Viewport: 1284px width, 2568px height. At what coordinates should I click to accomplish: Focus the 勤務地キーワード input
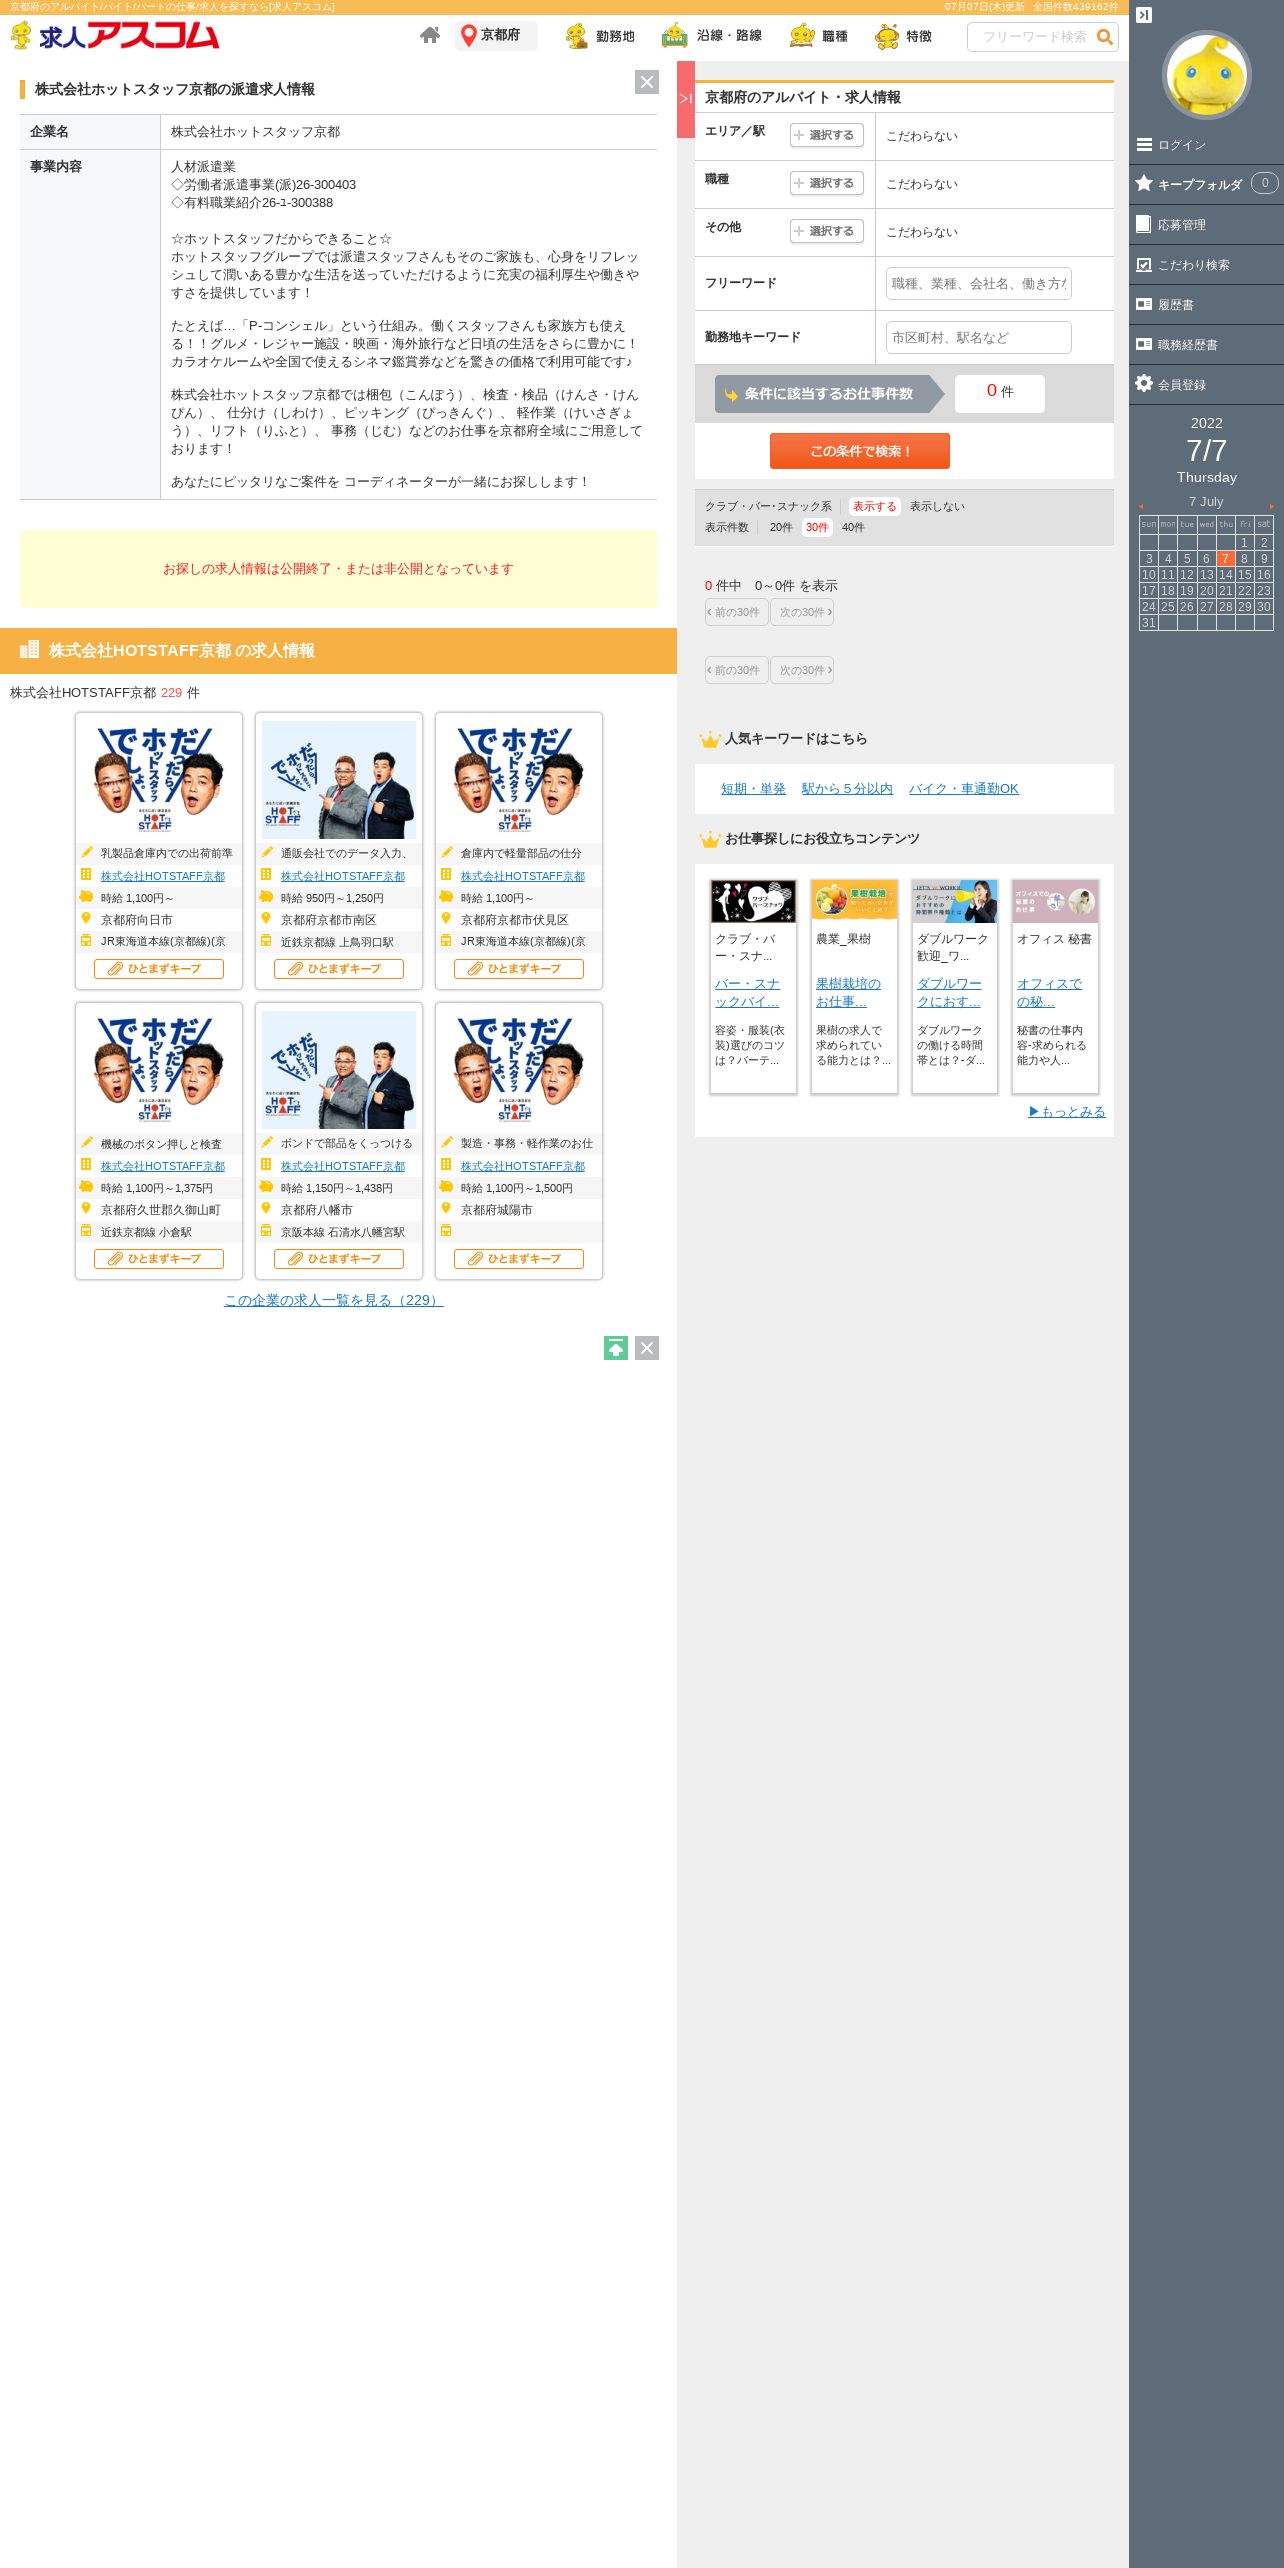979,337
